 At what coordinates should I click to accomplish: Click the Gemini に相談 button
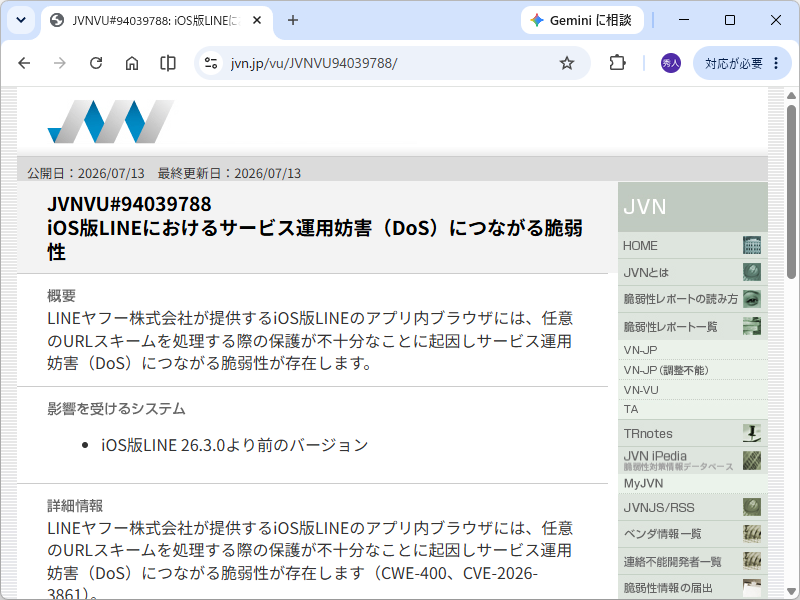coord(582,20)
